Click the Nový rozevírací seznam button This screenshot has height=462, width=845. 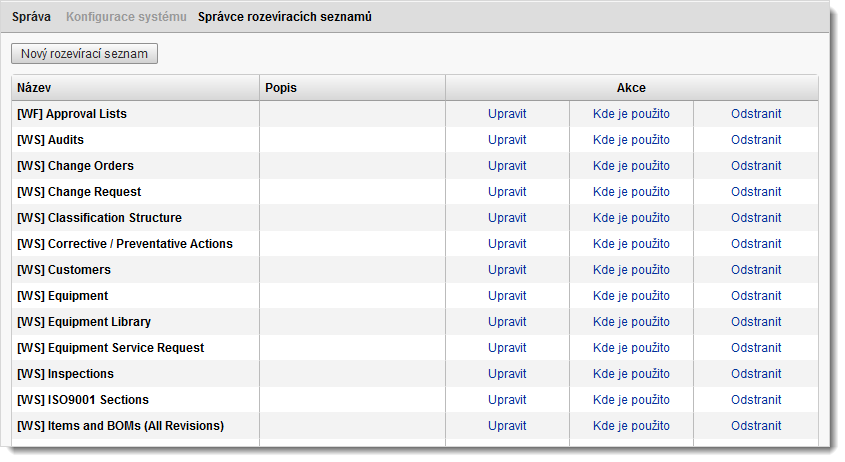coord(85,53)
